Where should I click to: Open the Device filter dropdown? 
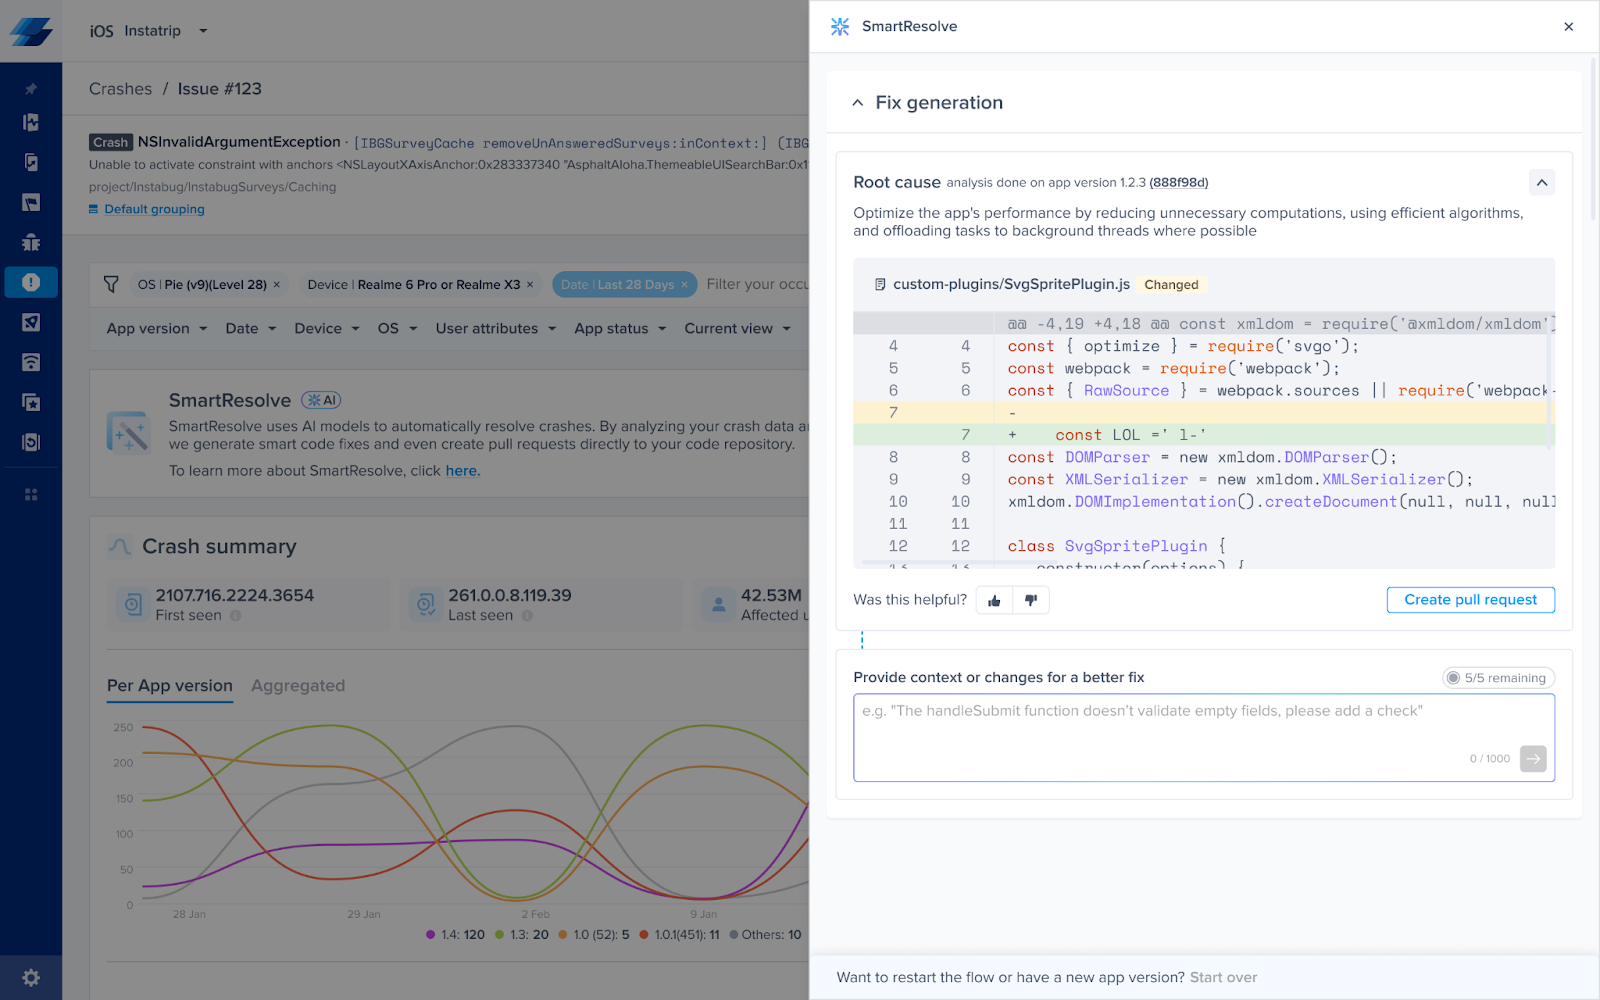(327, 328)
